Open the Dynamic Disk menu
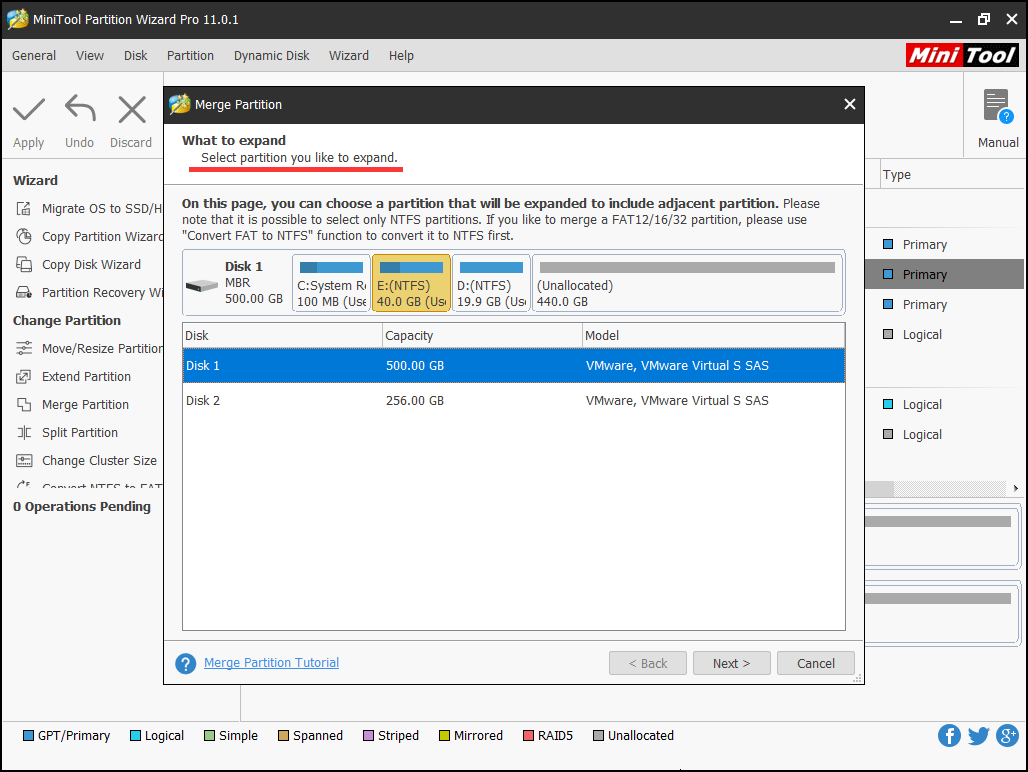1028x772 pixels. 271,56
